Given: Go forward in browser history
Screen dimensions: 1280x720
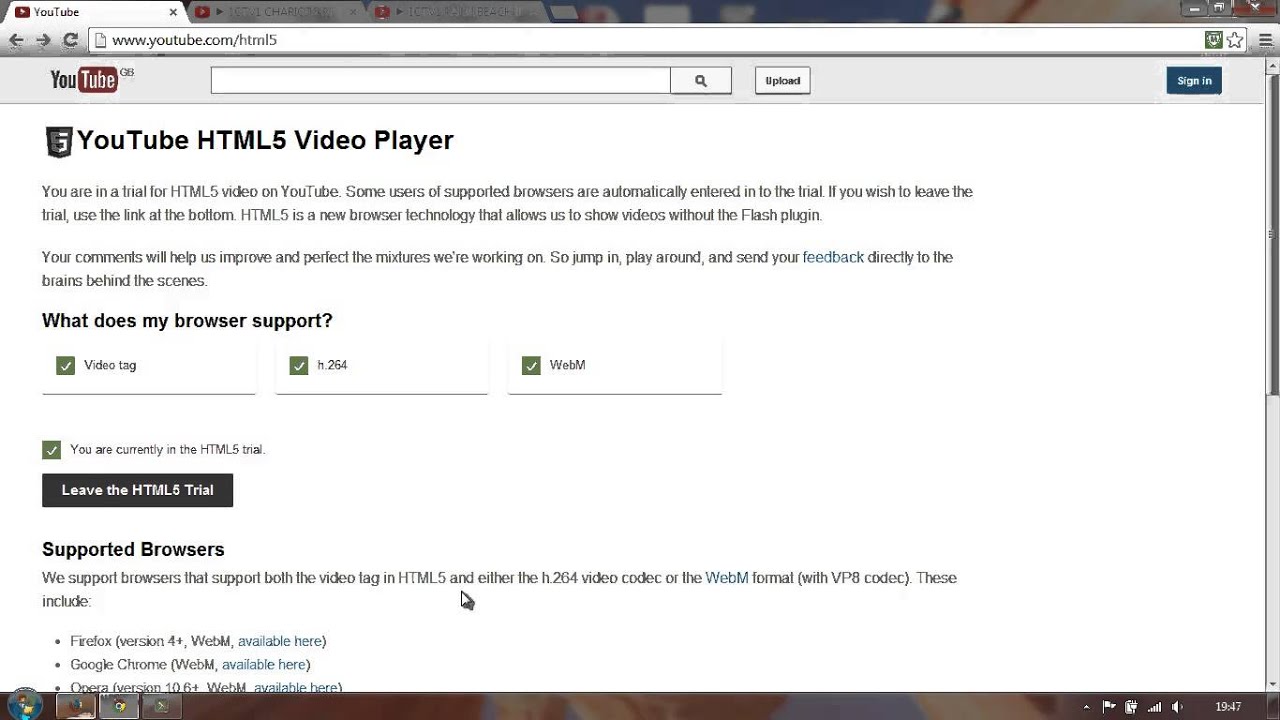Looking at the screenshot, I should click(x=43, y=40).
